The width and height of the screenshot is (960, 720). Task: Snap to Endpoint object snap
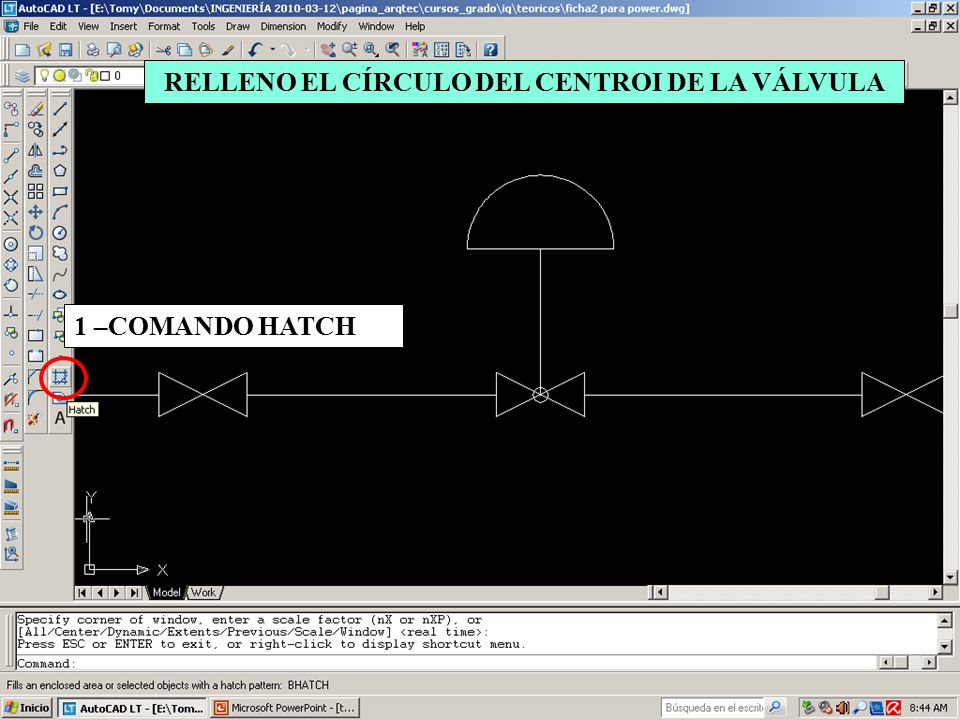11,156
